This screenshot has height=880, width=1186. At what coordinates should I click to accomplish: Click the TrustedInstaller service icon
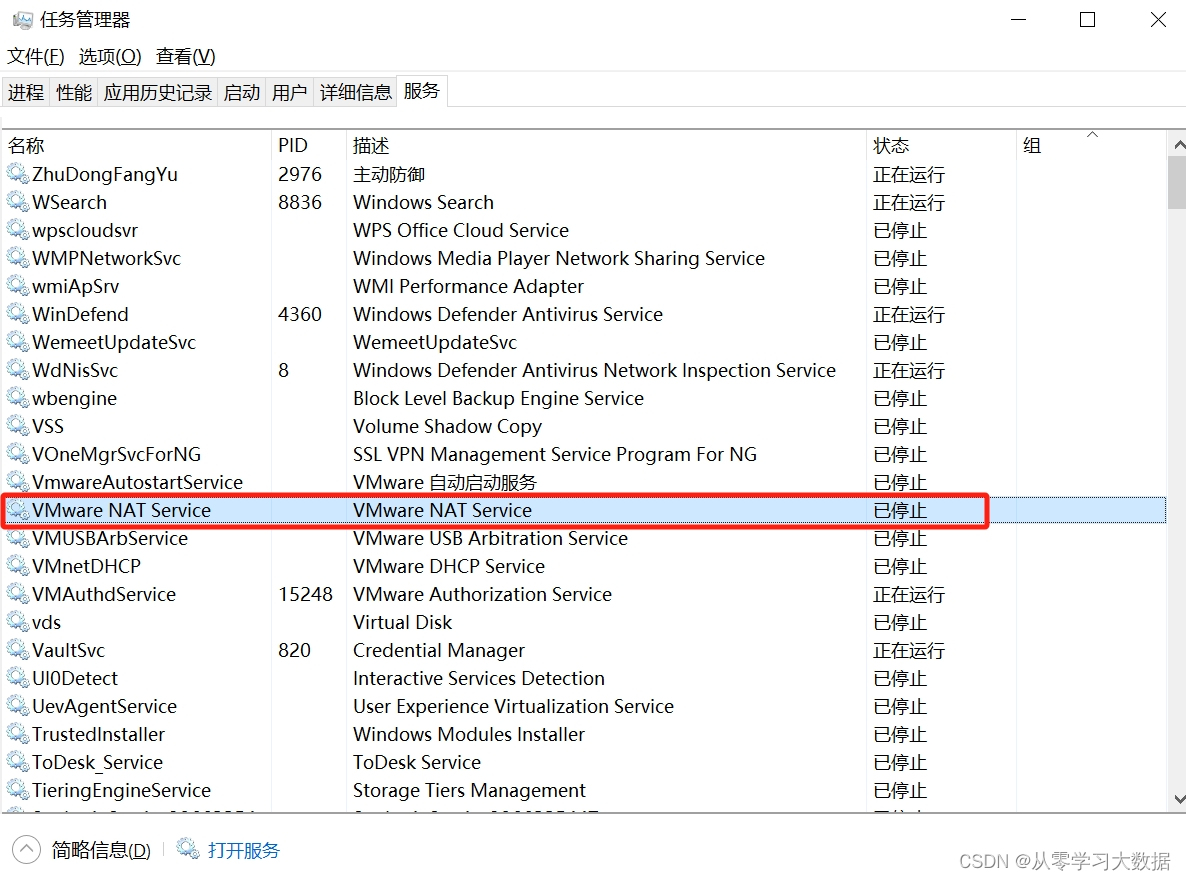click(x=18, y=734)
